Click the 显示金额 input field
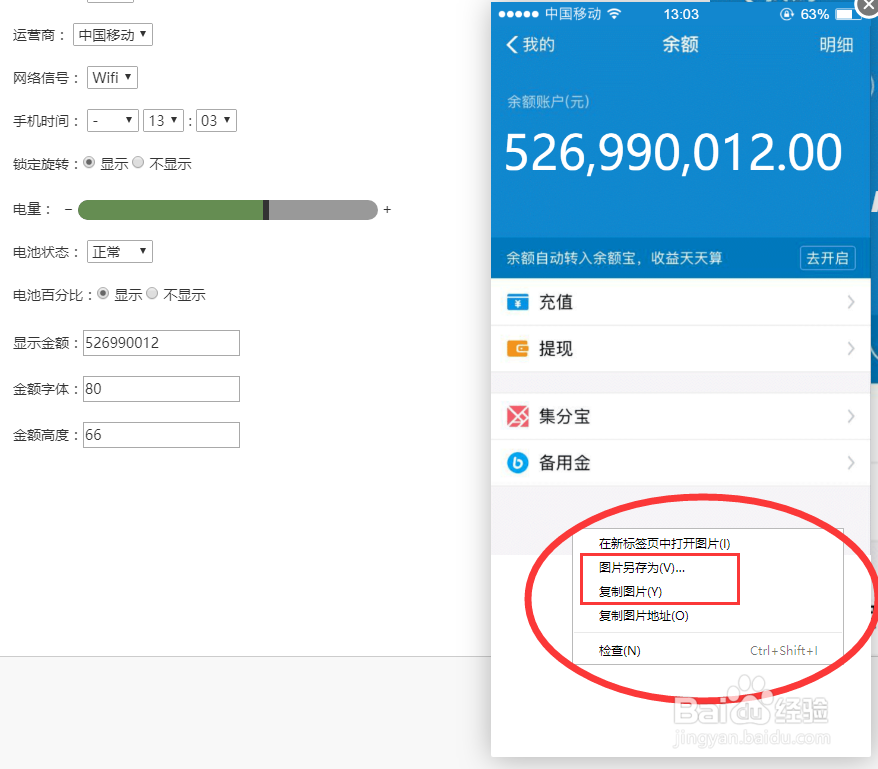 coord(161,343)
